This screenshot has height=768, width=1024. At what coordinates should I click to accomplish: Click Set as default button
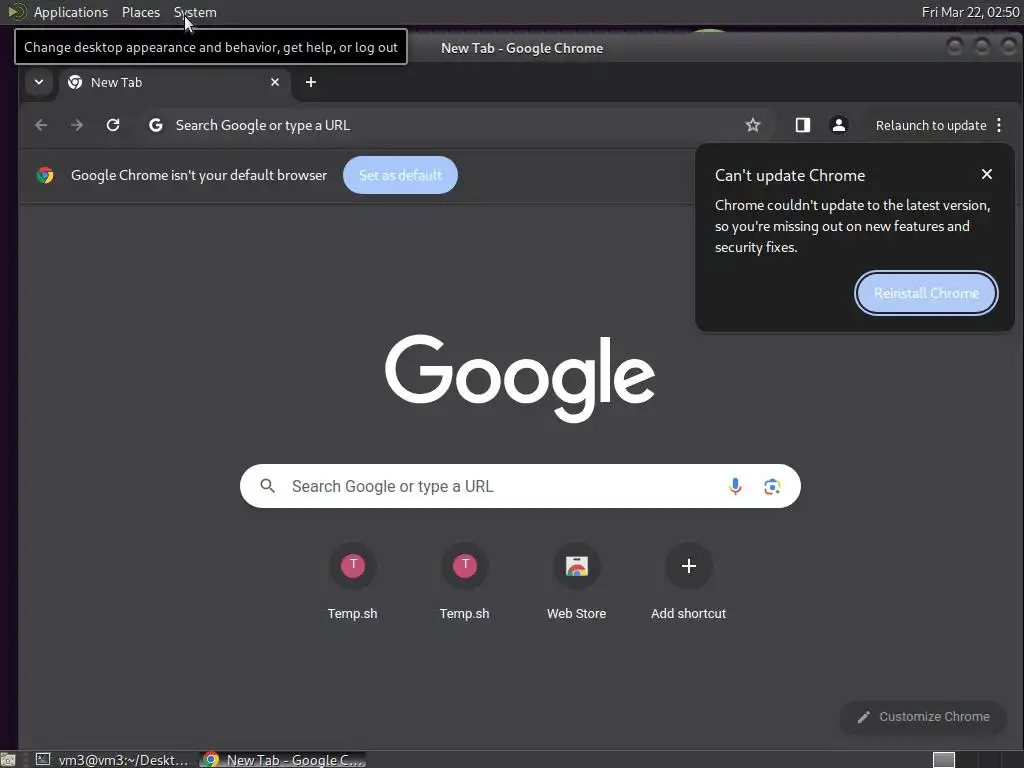[x=400, y=175]
